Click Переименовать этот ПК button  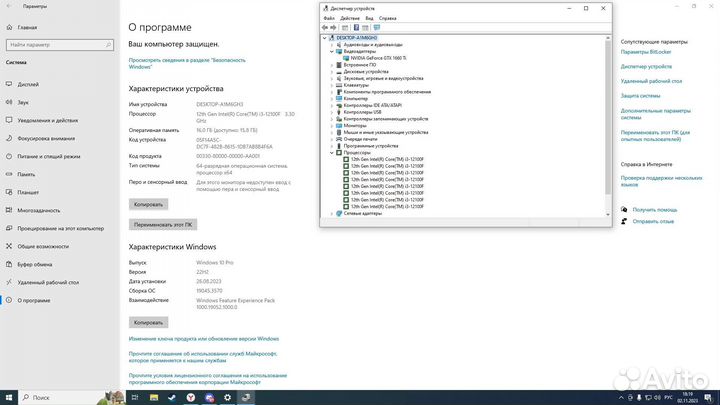164,225
